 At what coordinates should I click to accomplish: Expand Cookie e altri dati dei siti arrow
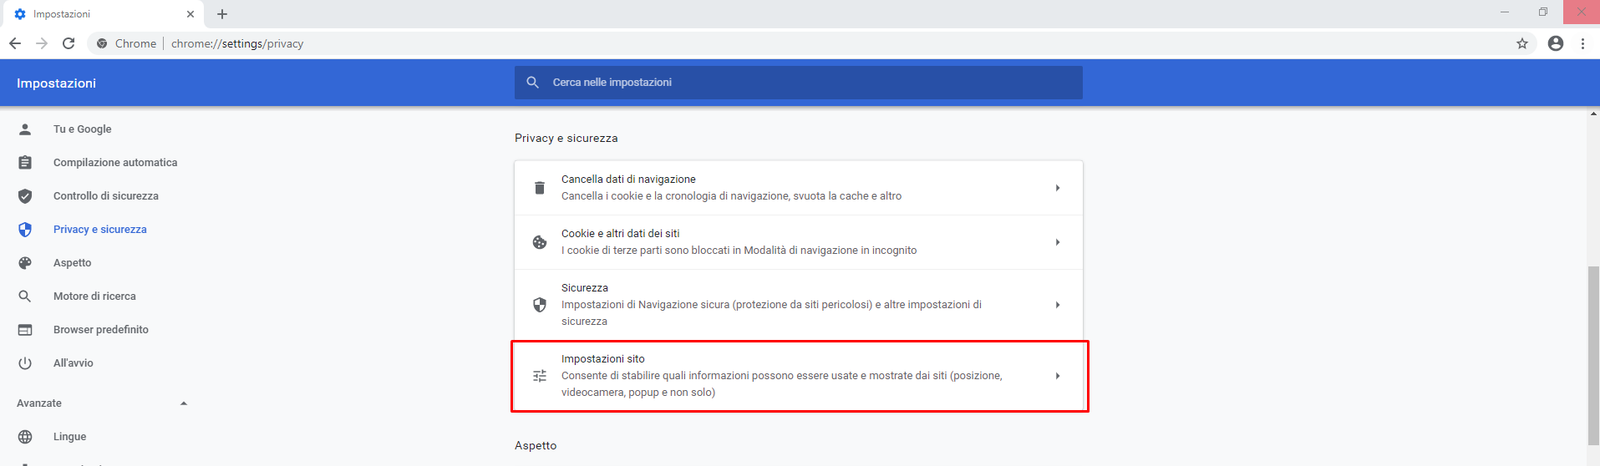(x=1057, y=242)
